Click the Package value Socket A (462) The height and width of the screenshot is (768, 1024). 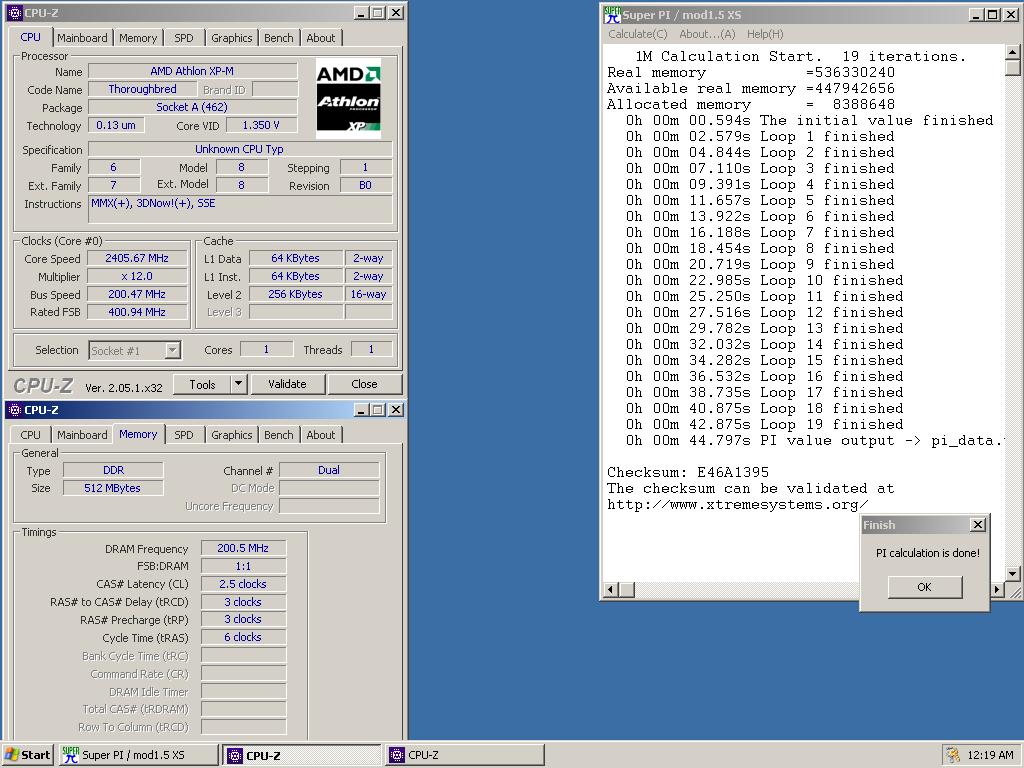[x=193, y=107]
